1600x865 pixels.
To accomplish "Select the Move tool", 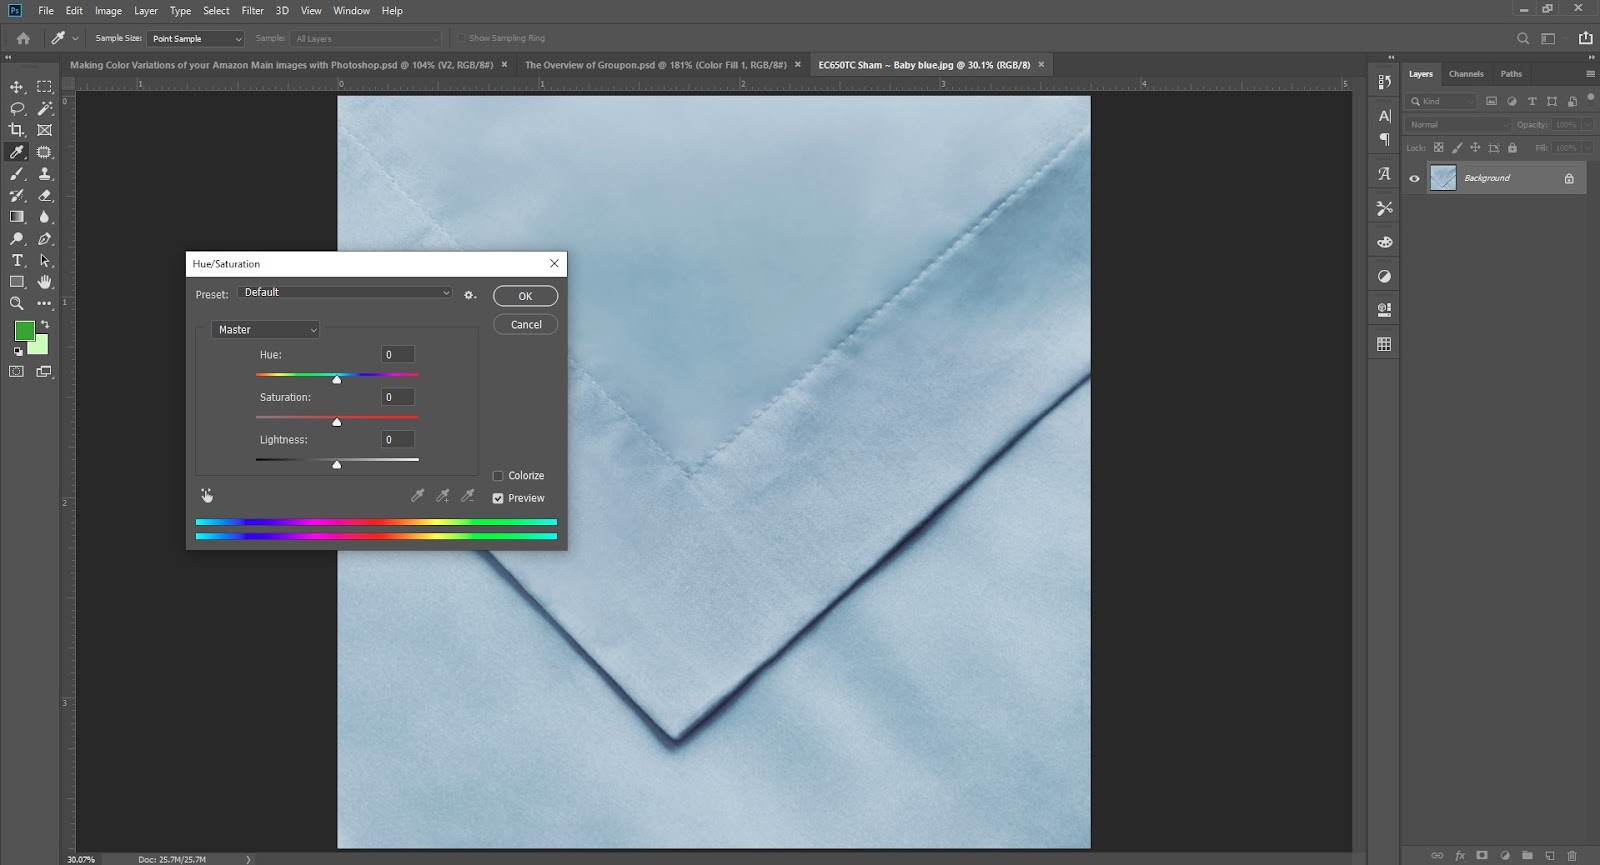I will [x=17, y=87].
